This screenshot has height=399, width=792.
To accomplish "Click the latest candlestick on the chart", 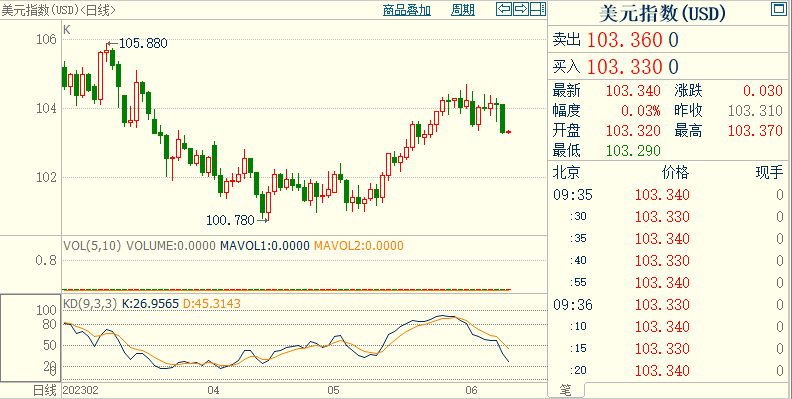I will [x=509, y=132].
